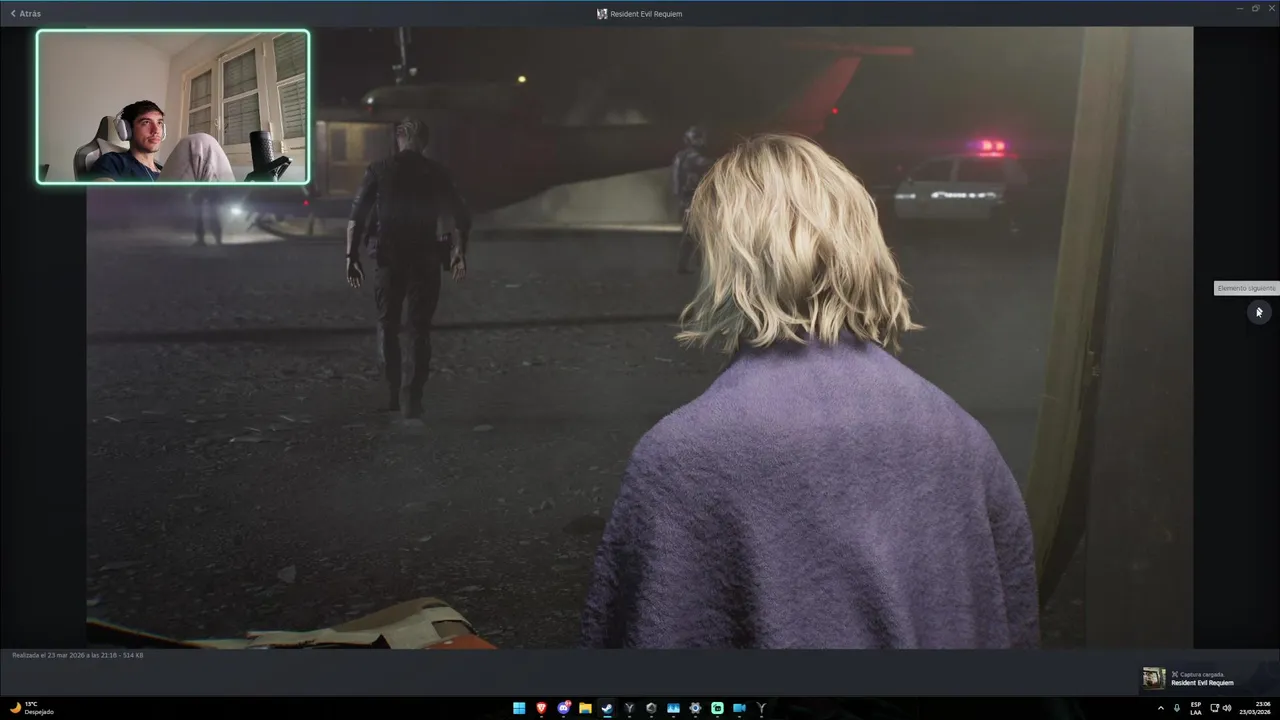The image size is (1280, 720).
Task: Click the 'Realizada el 23 mar 2026' caption
Action: [x=77, y=655]
